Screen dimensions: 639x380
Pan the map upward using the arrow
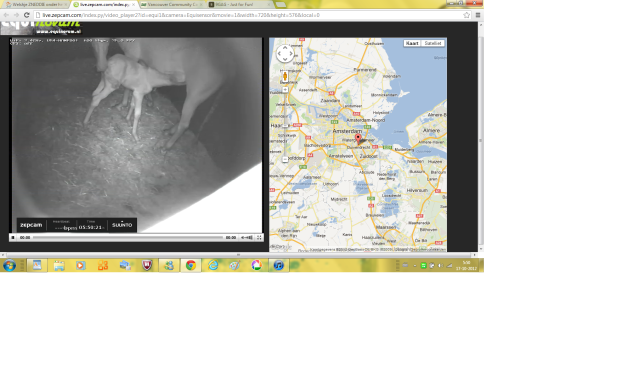(x=285, y=48)
